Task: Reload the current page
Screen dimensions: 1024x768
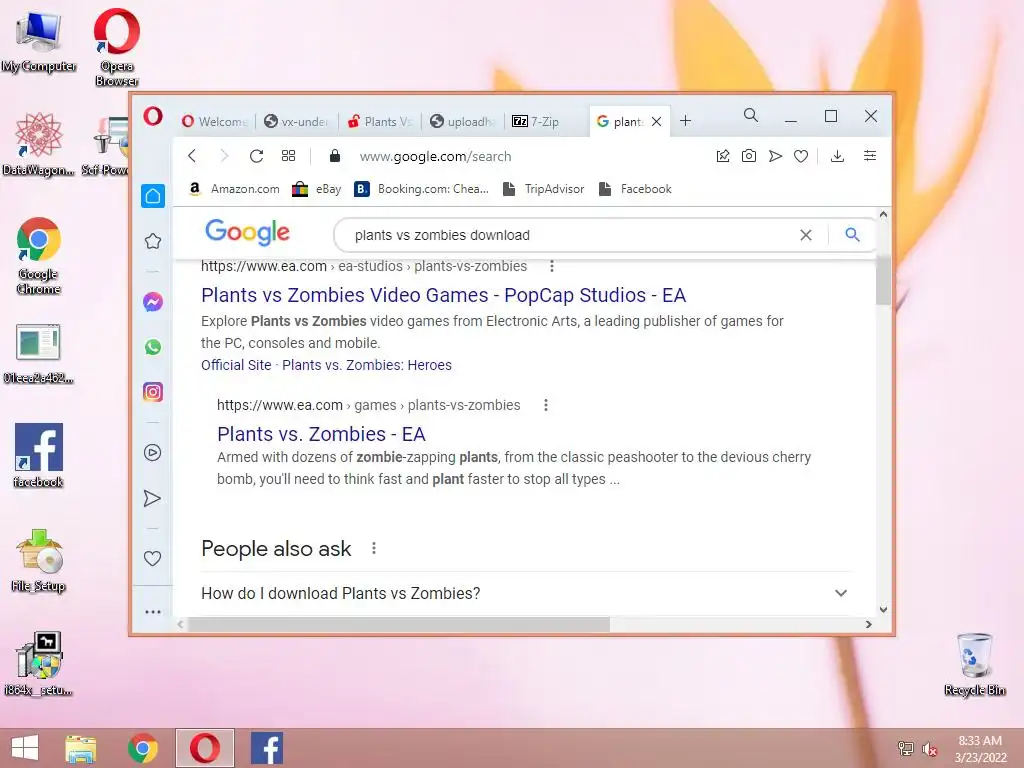Action: point(256,156)
